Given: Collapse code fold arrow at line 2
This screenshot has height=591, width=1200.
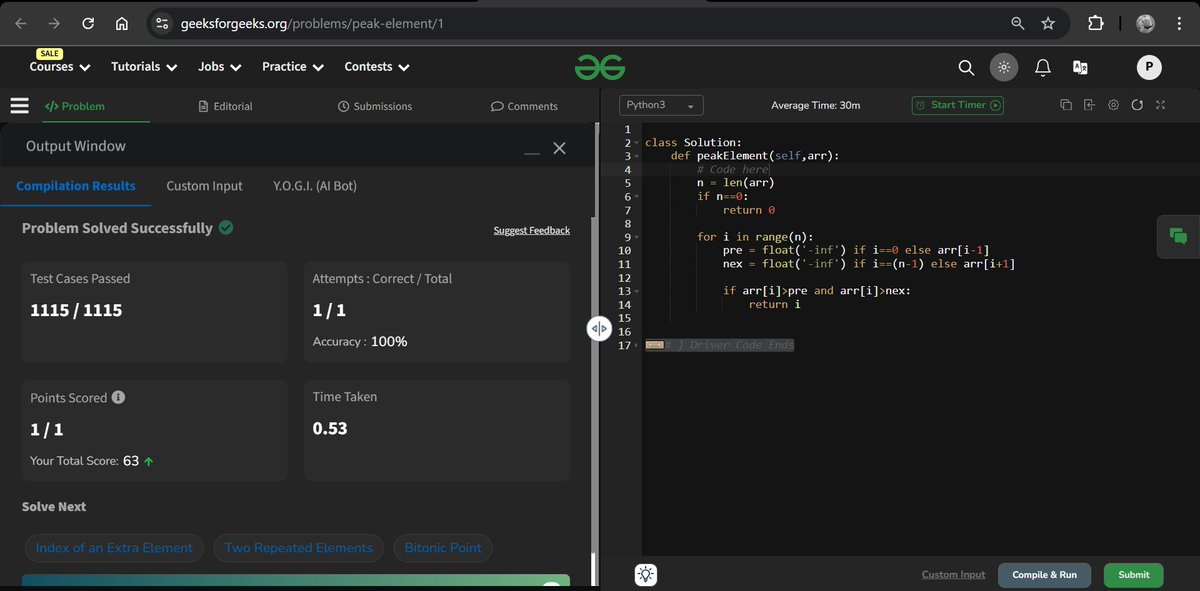Looking at the screenshot, I should [x=636, y=143].
